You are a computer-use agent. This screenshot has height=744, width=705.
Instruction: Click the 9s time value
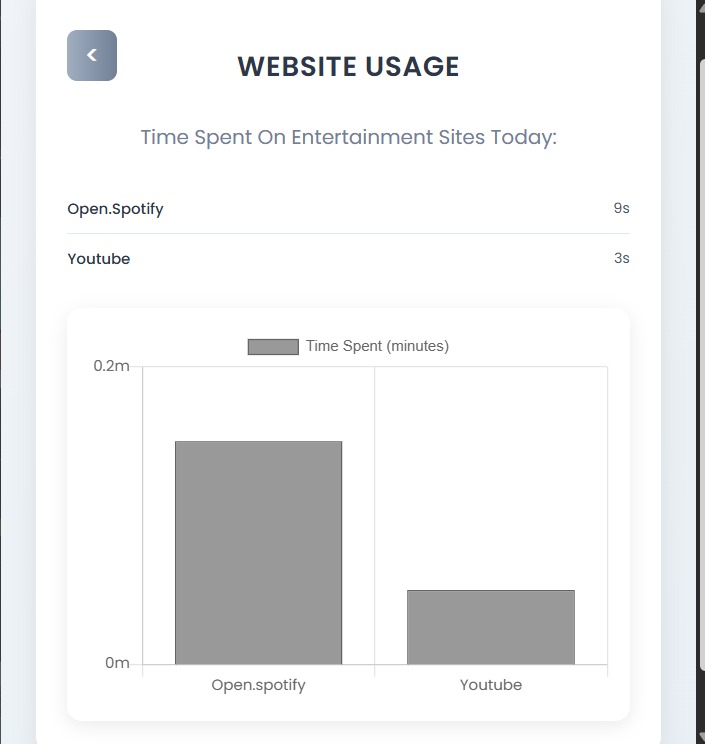pyautogui.click(x=621, y=208)
